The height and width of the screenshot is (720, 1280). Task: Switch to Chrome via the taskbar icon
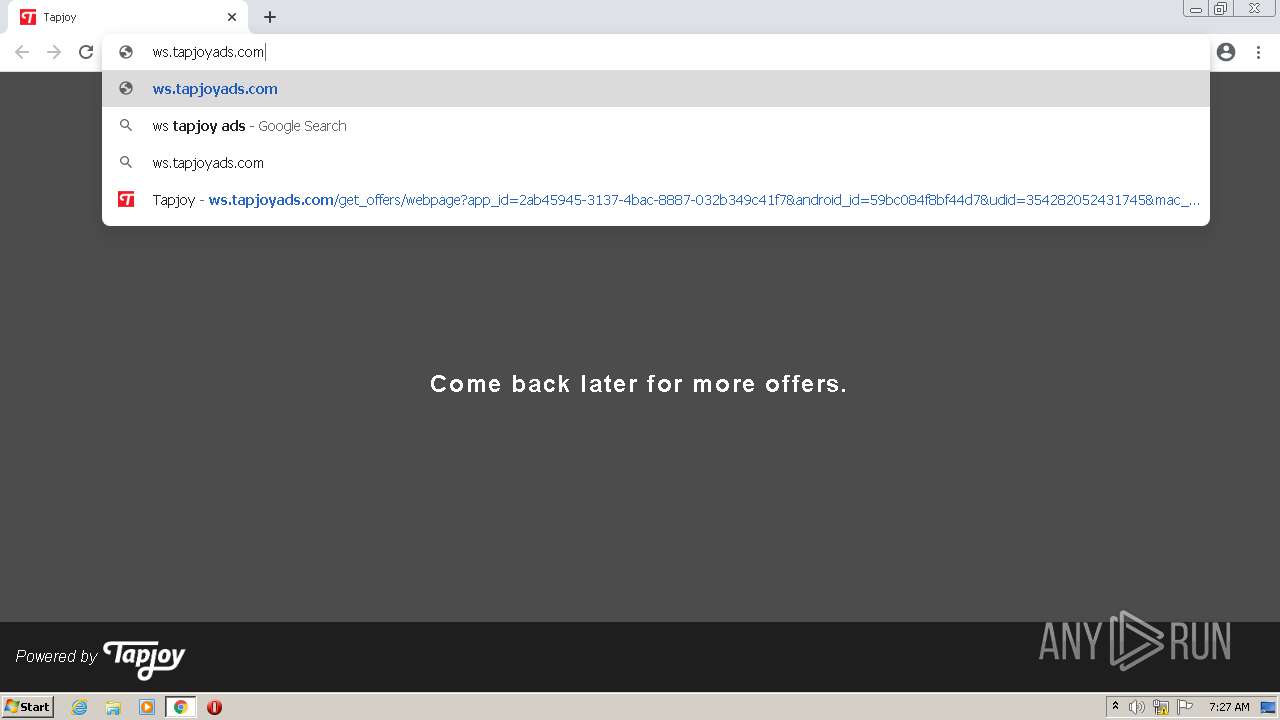point(180,707)
